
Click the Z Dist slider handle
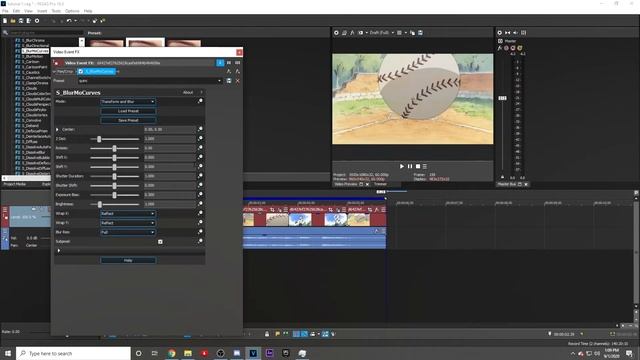coord(99,139)
